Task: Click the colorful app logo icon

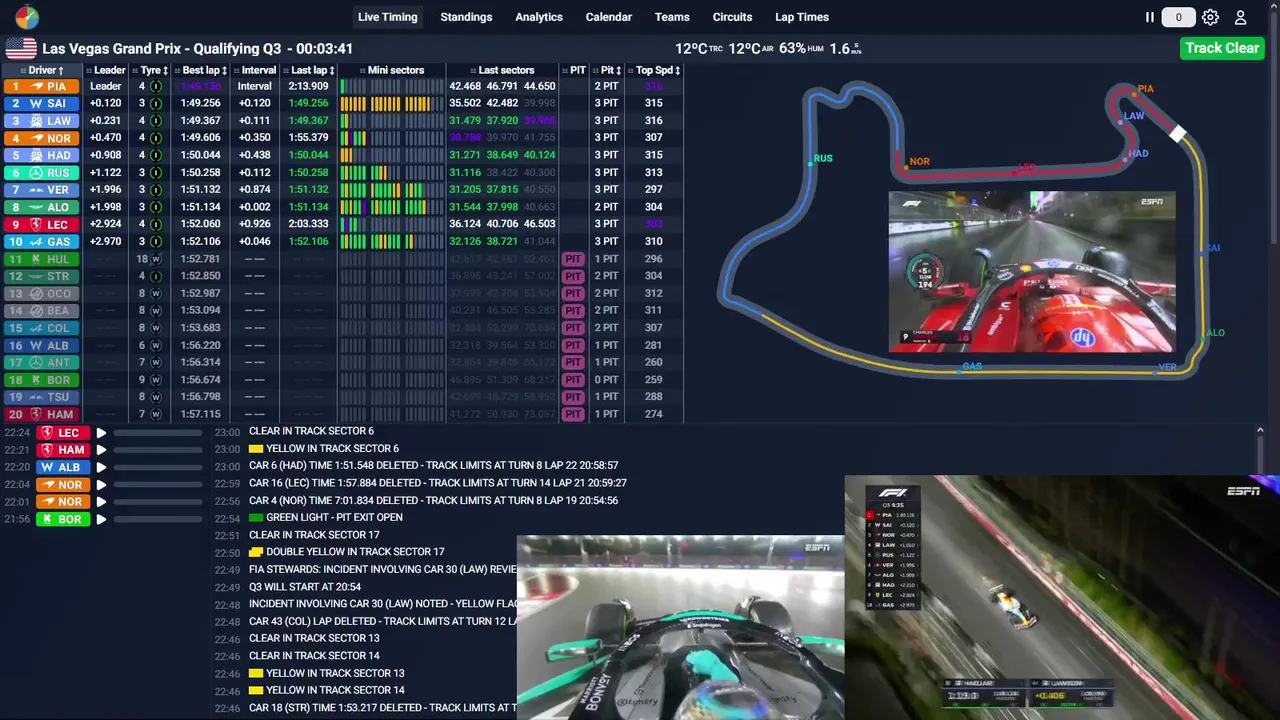Action: (x=27, y=17)
